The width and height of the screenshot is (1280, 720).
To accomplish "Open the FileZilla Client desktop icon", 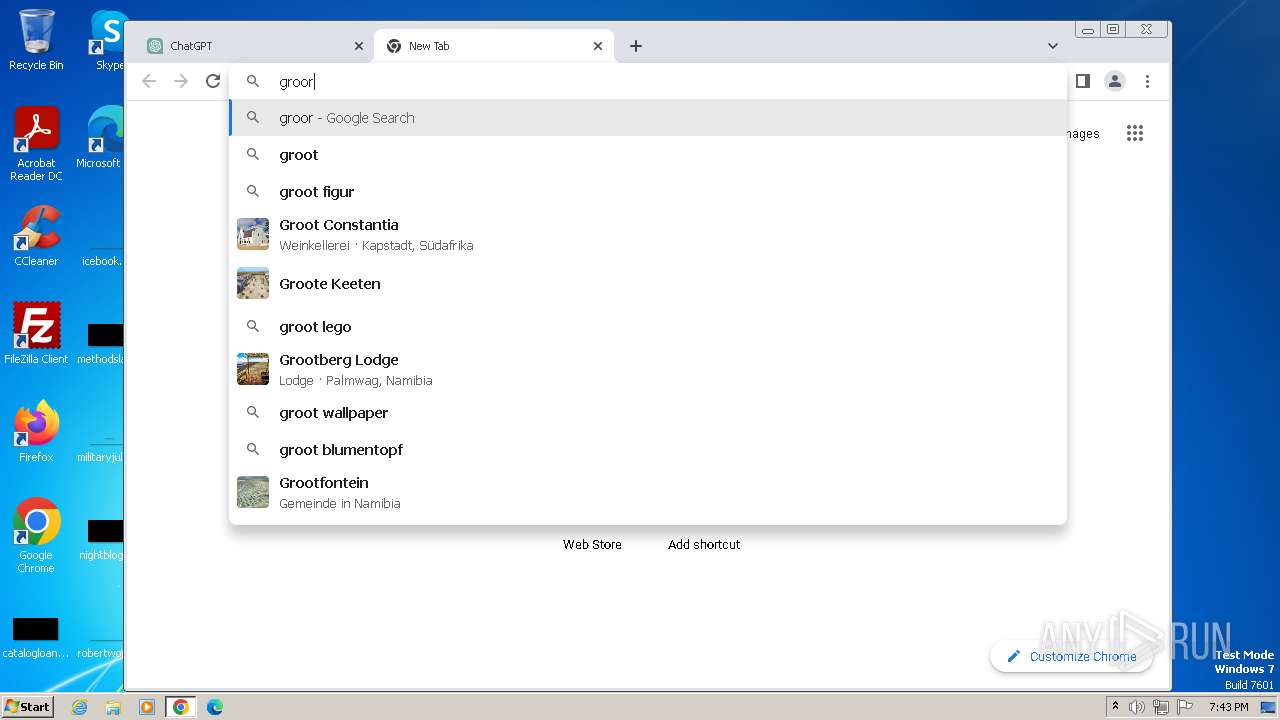I will [x=36, y=334].
